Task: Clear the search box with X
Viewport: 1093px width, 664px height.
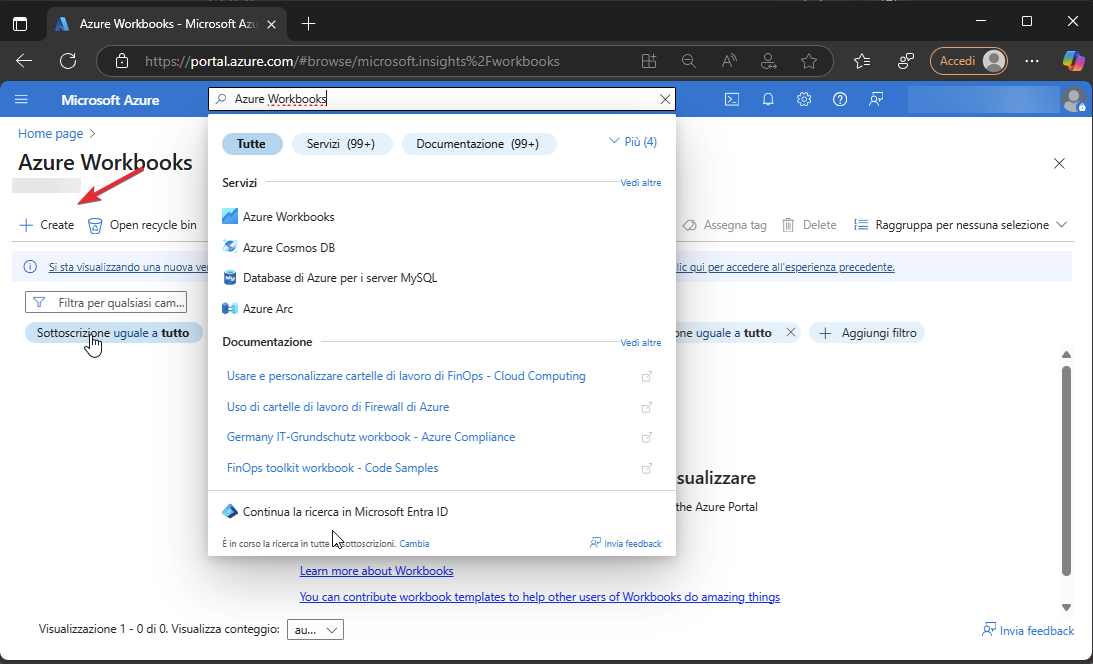Action: coord(665,99)
